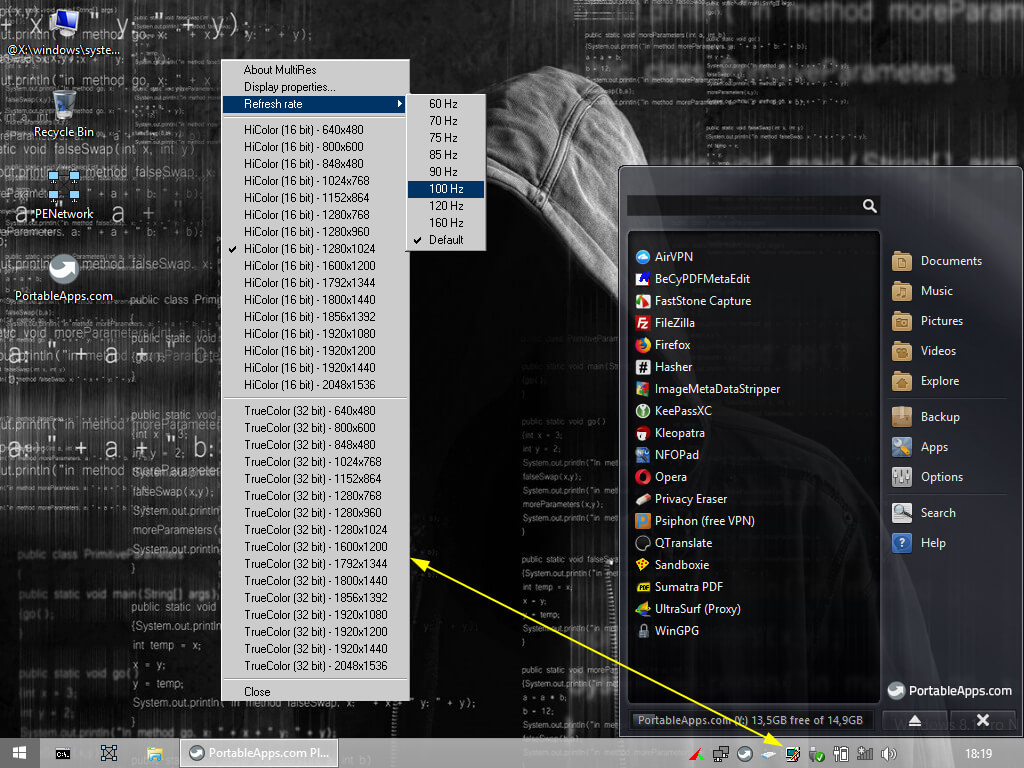Start Privacy Eraser
The image size is (1024, 768).
(681, 499)
